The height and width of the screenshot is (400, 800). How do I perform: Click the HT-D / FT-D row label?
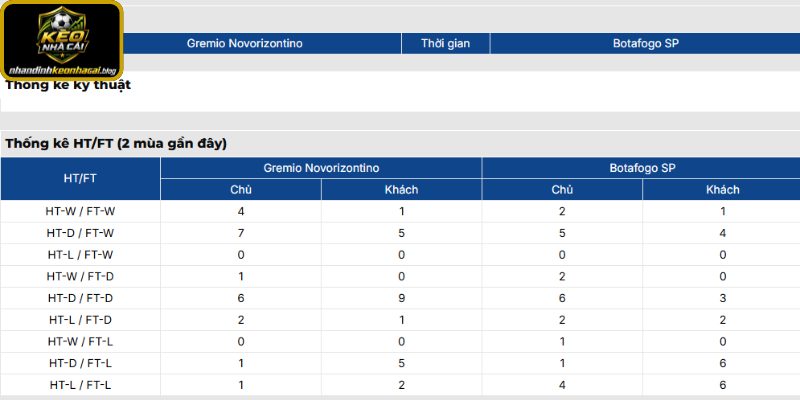click(x=81, y=298)
